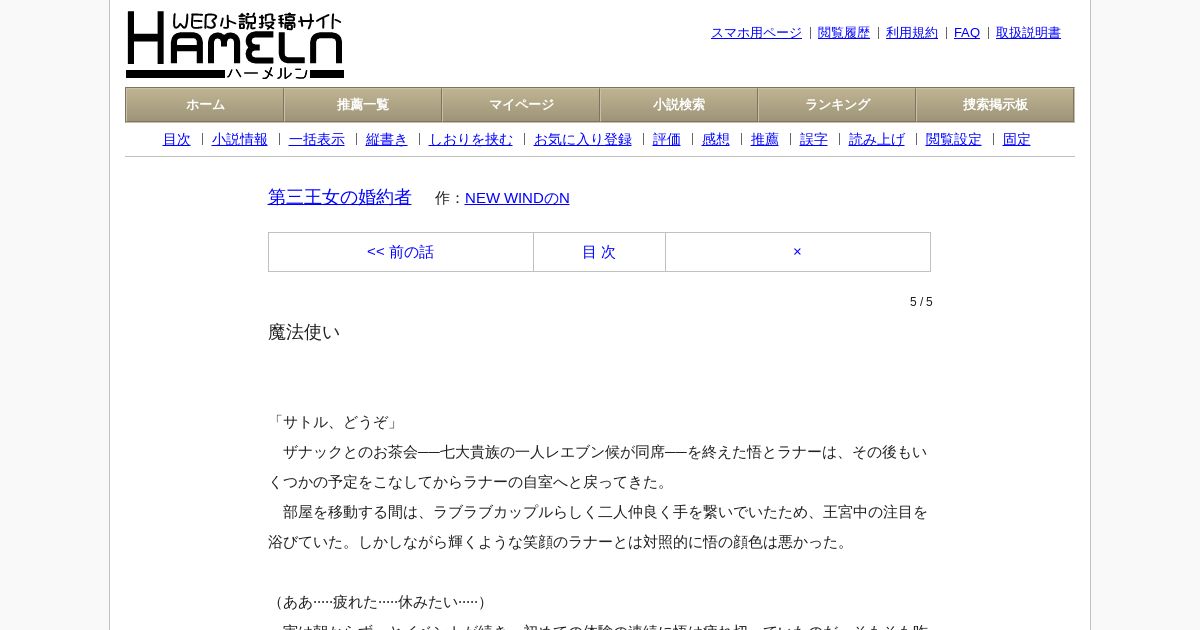Open the 捜索掲示板 nav tab
This screenshot has height=630, width=1200.
[995, 105]
